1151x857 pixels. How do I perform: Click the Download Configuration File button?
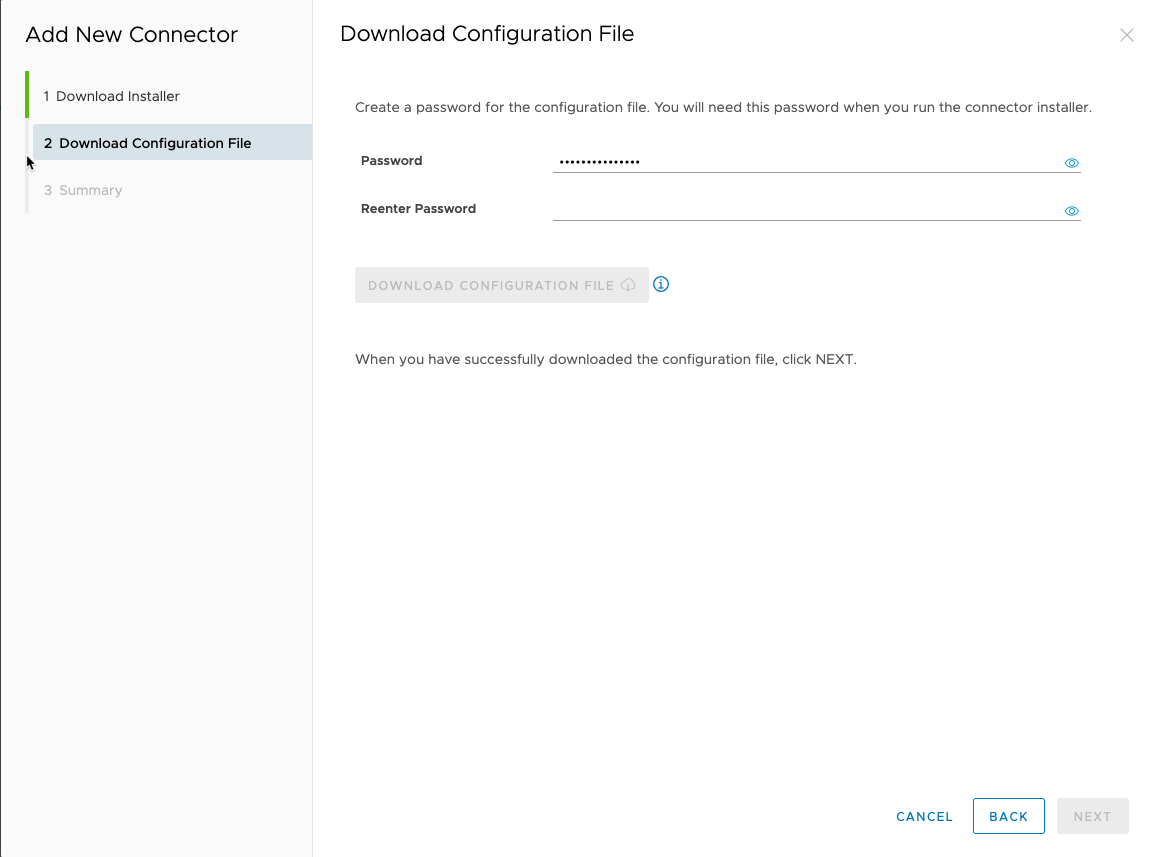pos(501,284)
